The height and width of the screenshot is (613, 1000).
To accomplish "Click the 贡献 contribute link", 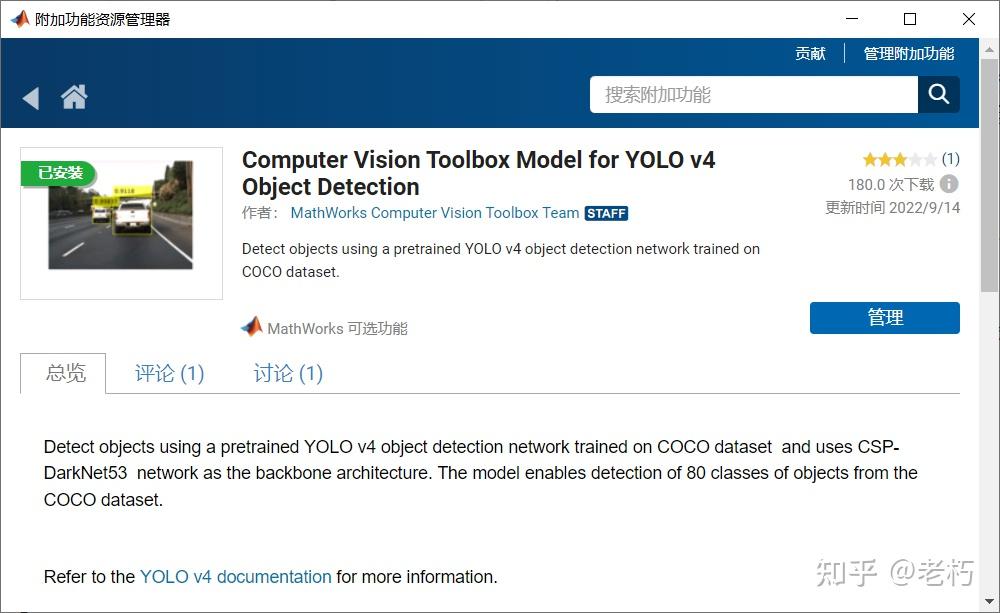I will tap(810, 54).
